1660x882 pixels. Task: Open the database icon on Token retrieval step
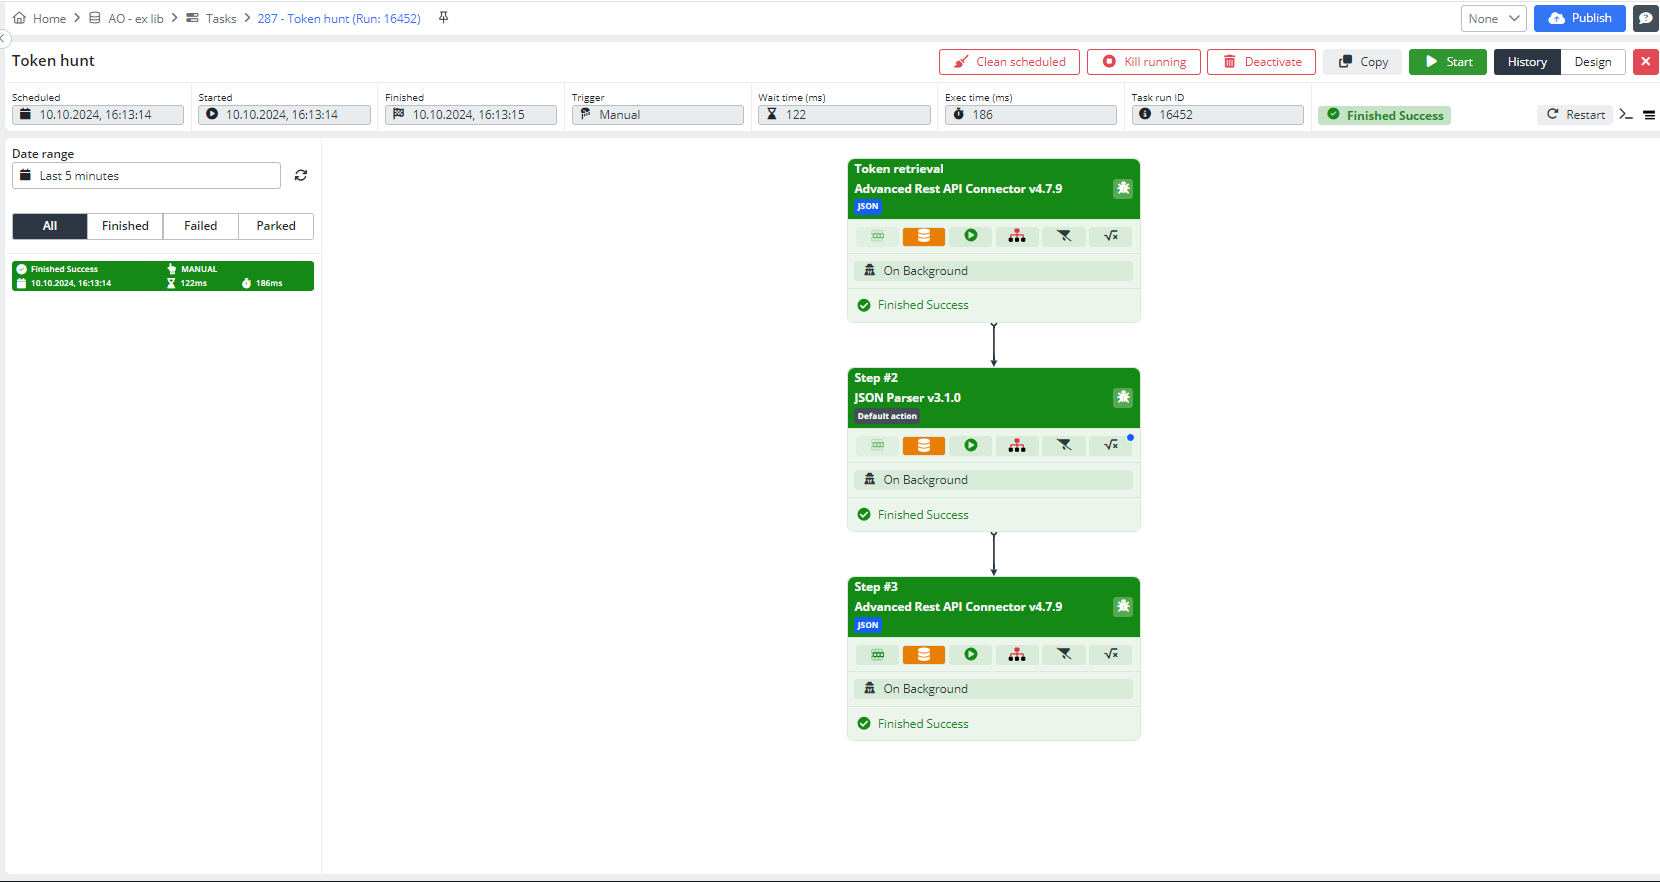pyautogui.click(x=923, y=236)
